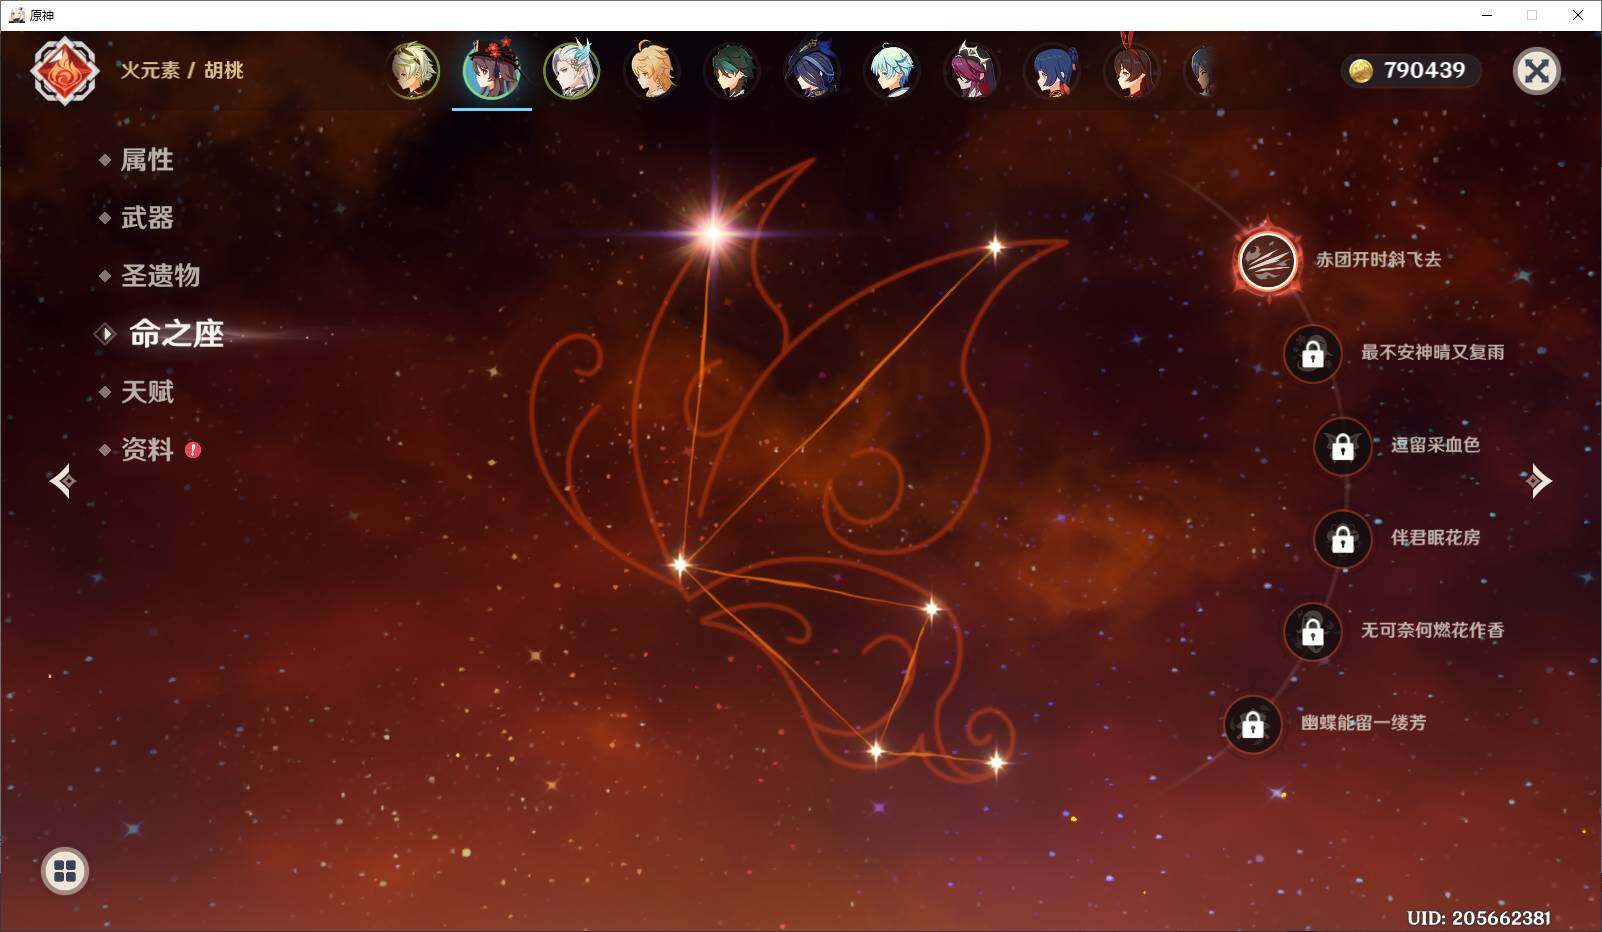Select the dark-green-haired character portrait

click(732, 70)
